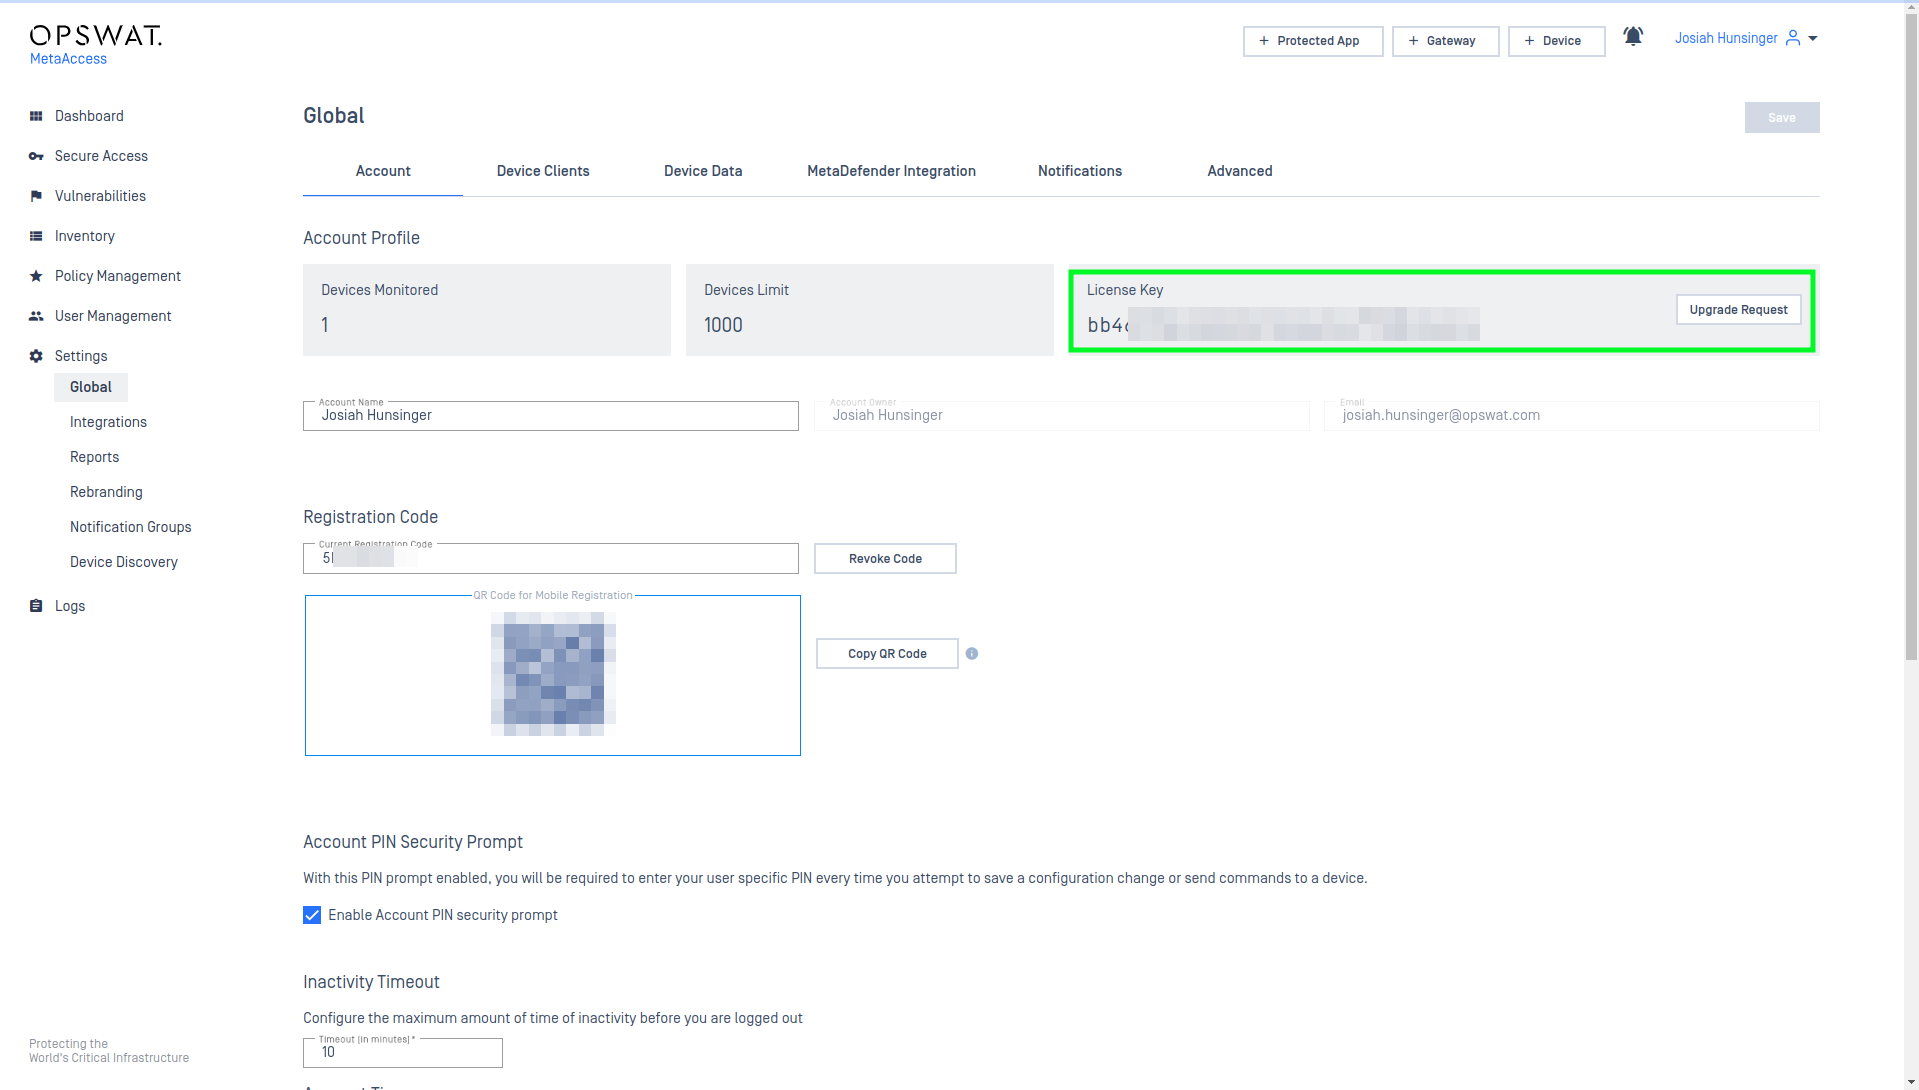Click the Policy Management star icon
The height and width of the screenshot is (1090, 1919).
pyautogui.click(x=36, y=276)
